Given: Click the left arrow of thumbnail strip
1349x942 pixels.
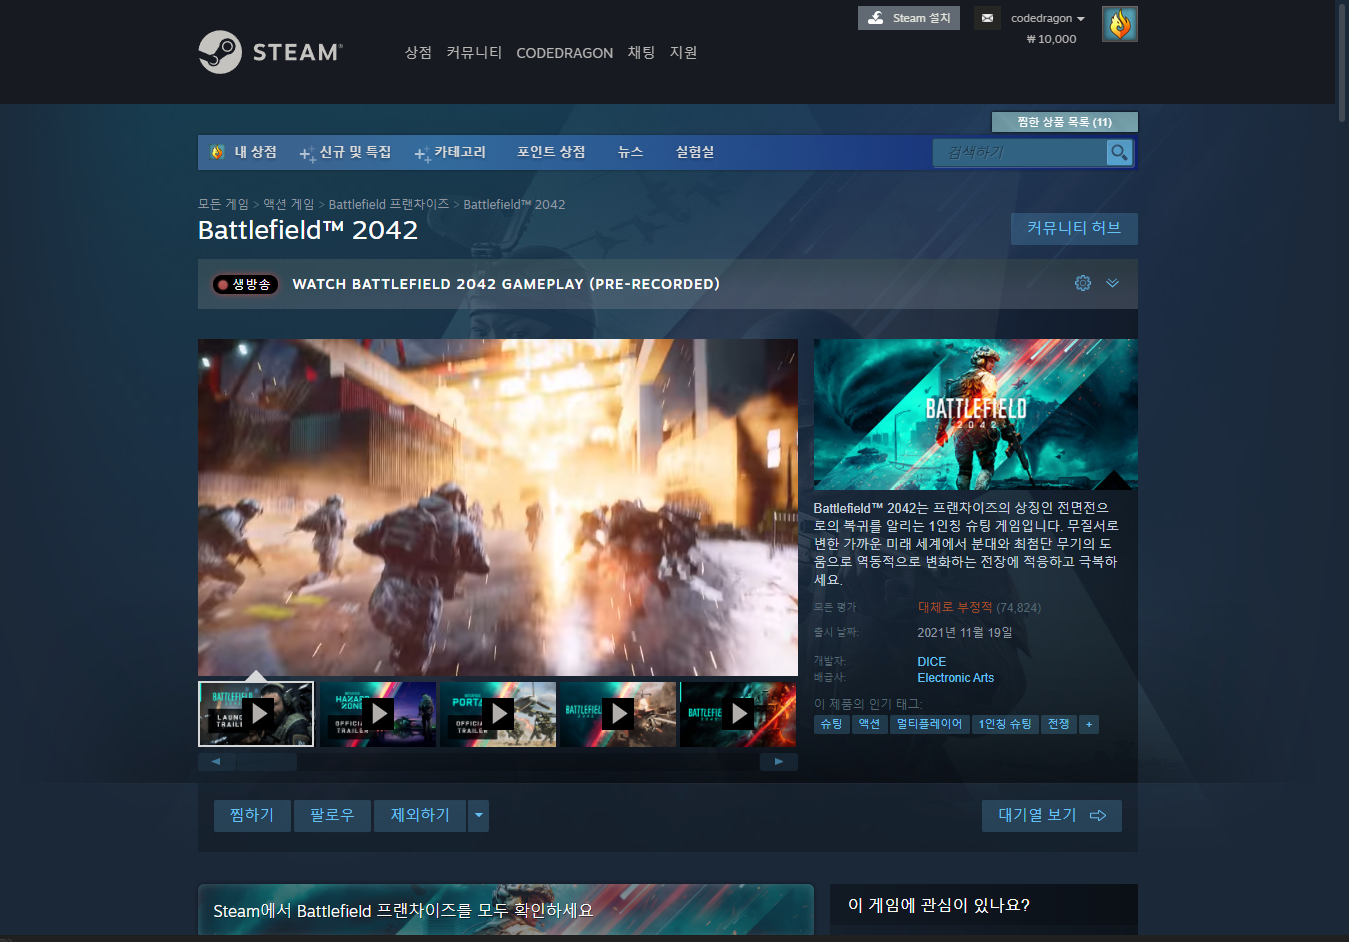Looking at the screenshot, I should coord(216,762).
